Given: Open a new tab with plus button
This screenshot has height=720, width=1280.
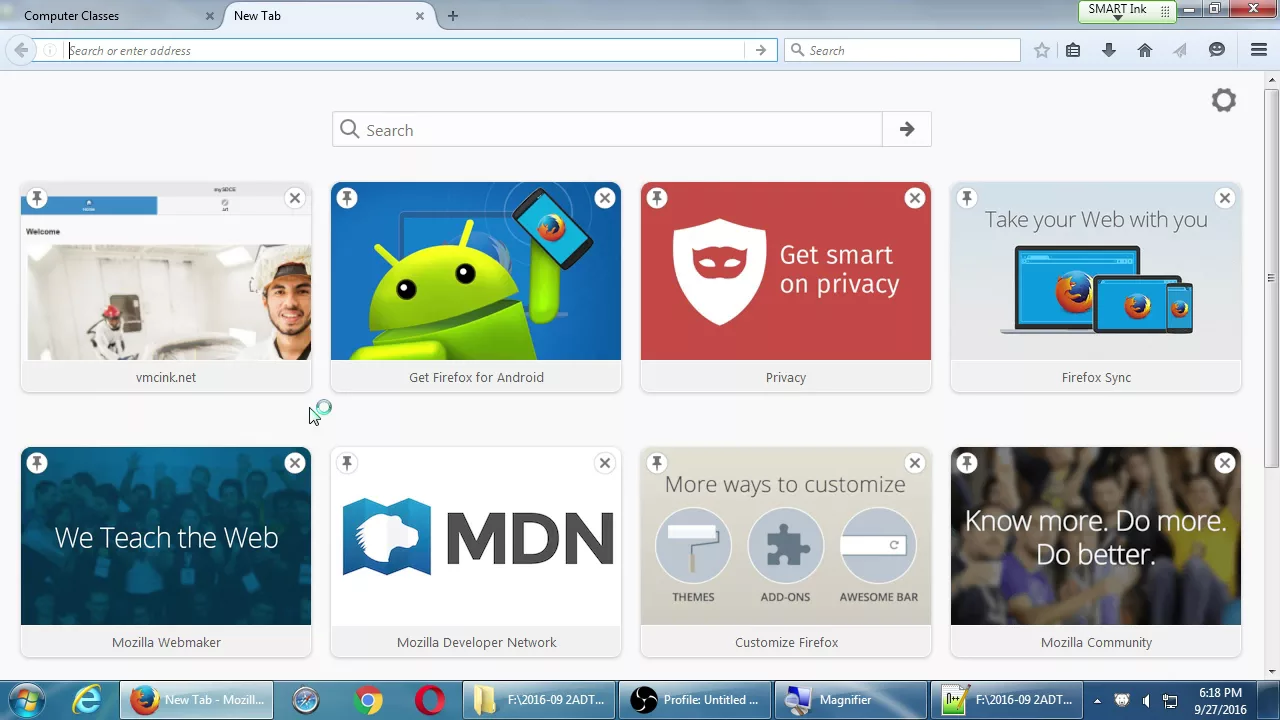Looking at the screenshot, I should tap(453, 16).
